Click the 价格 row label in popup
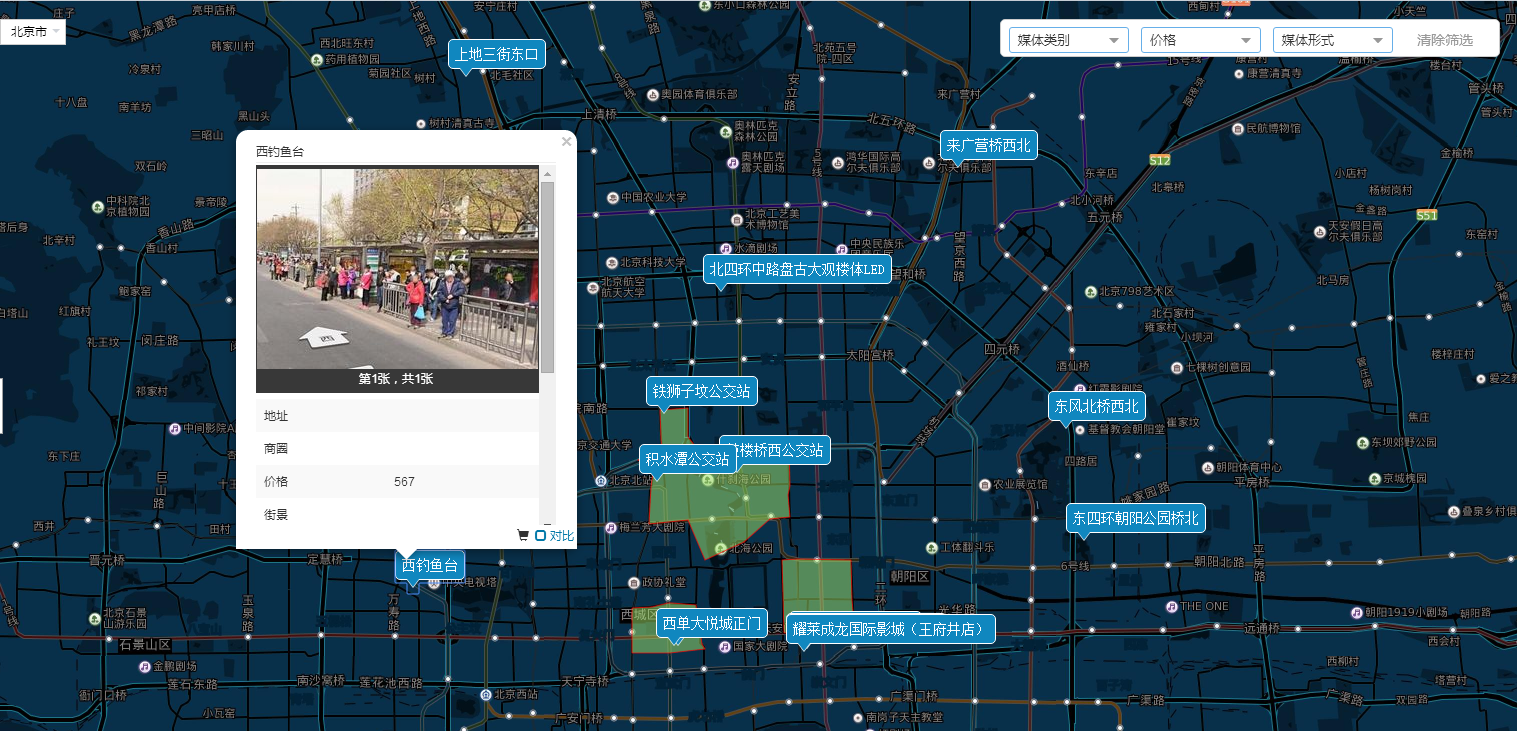This screenshot has height=731, width=1517. point(276,482)
